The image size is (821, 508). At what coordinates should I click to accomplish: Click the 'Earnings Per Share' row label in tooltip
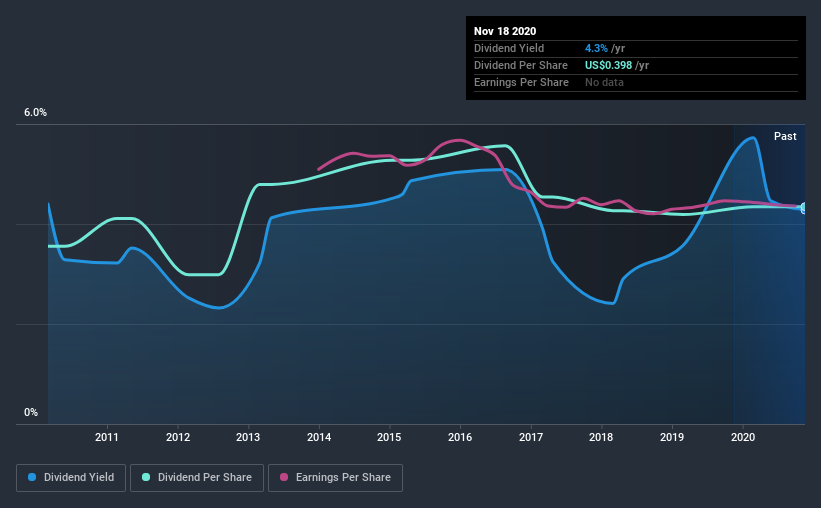(521, 82)
